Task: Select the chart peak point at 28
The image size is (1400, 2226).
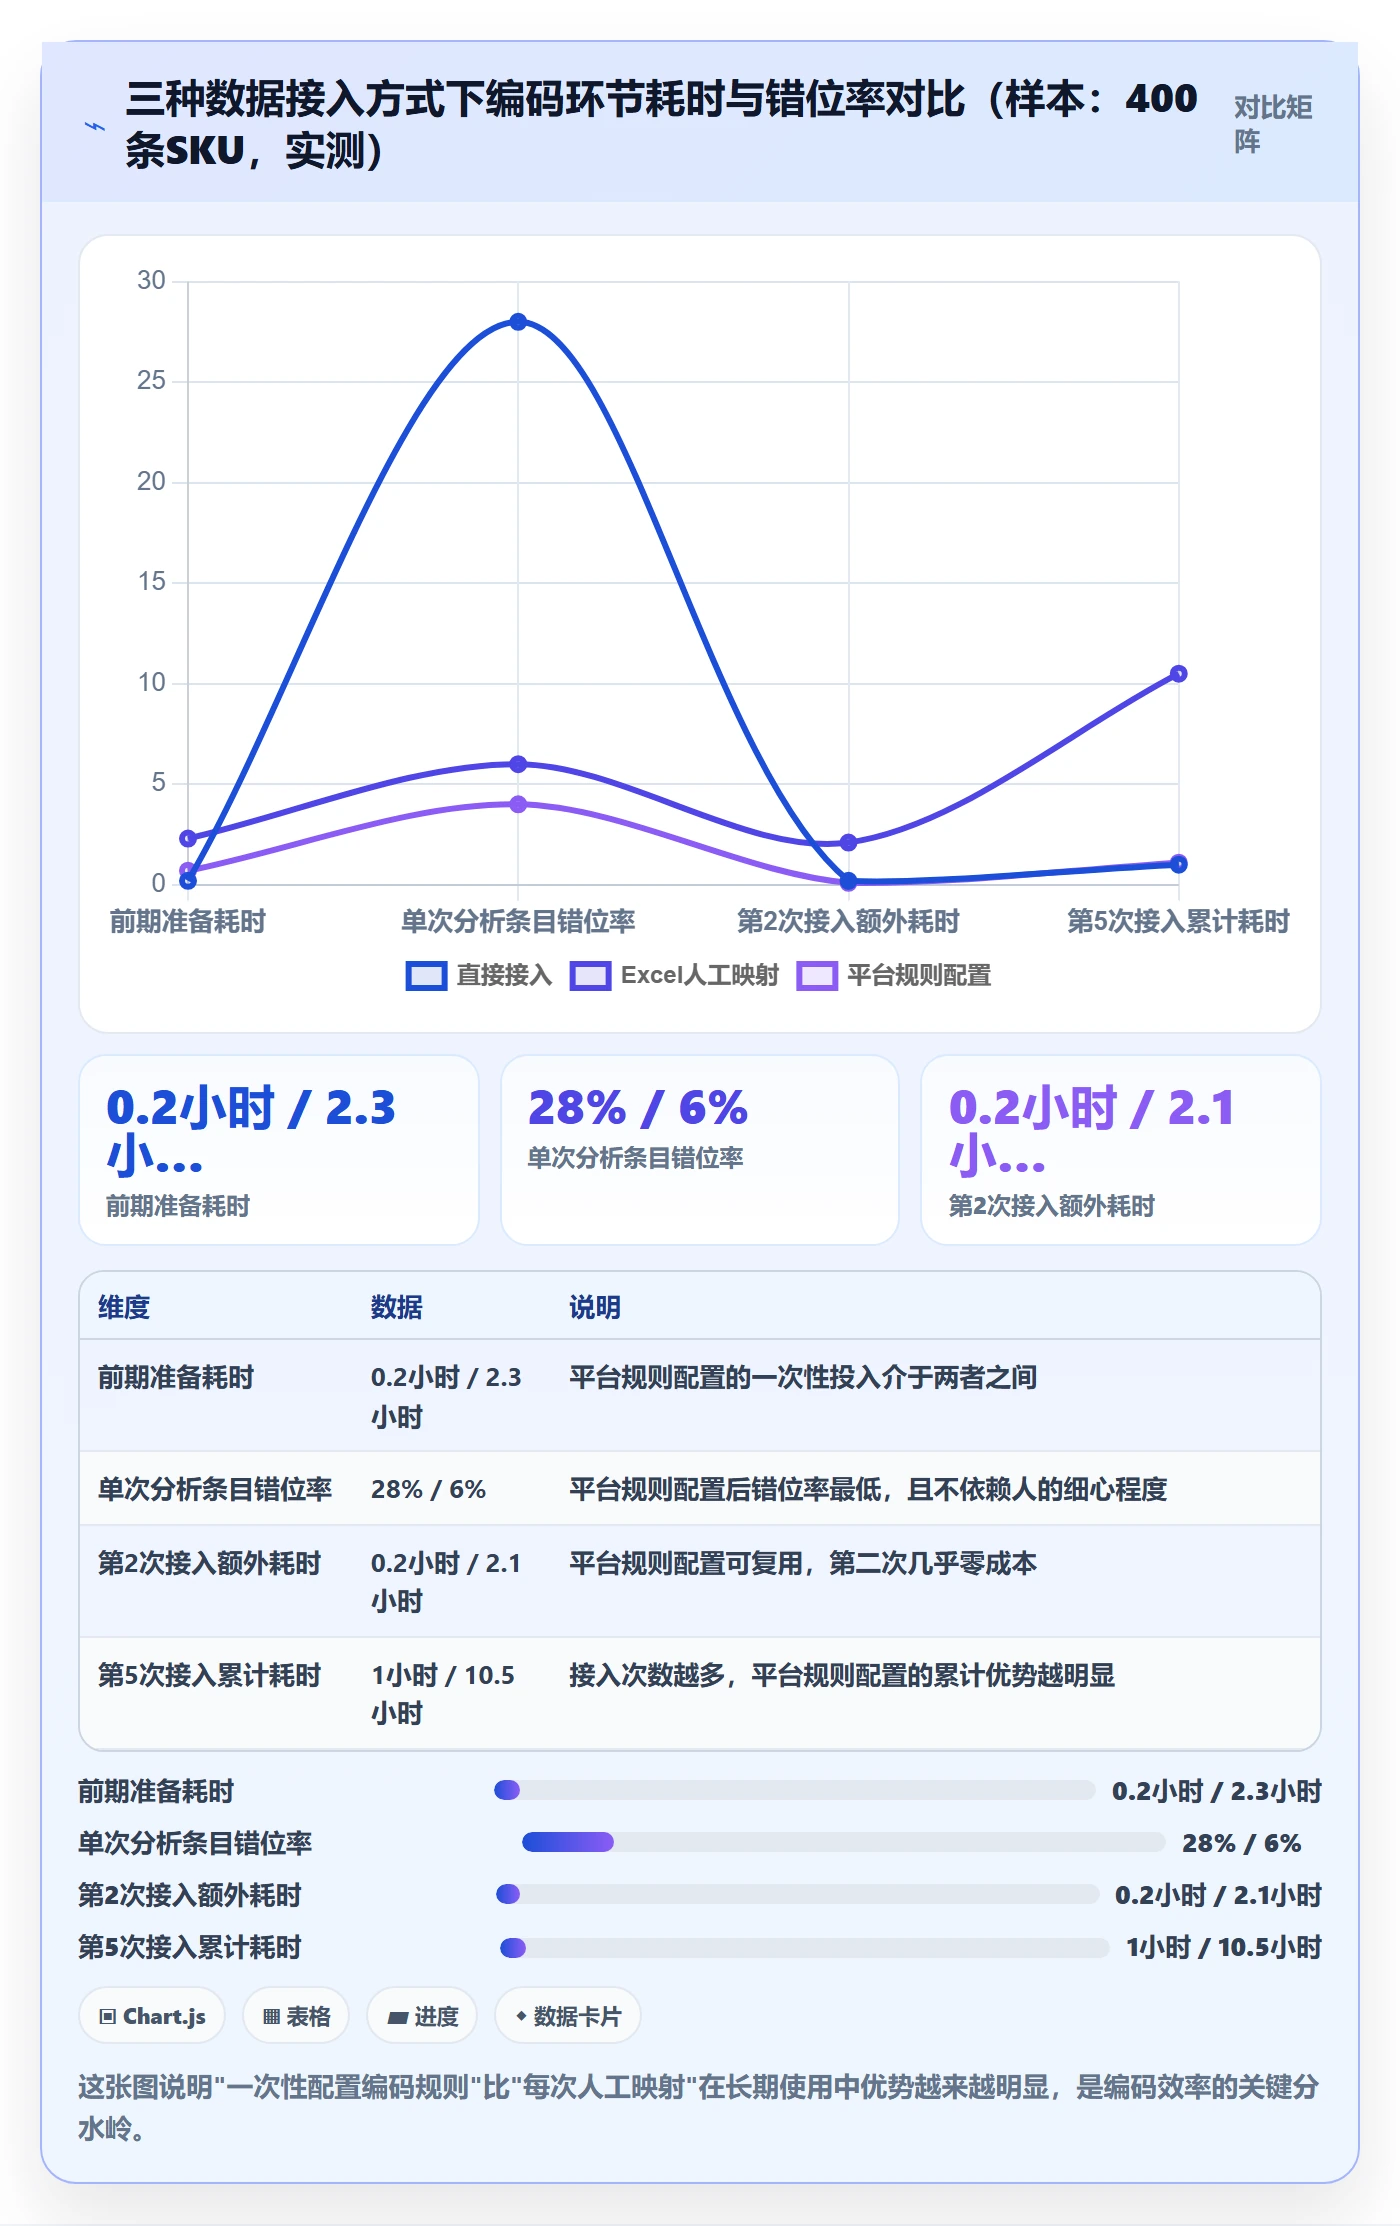Action: click(x=518, y=322)
